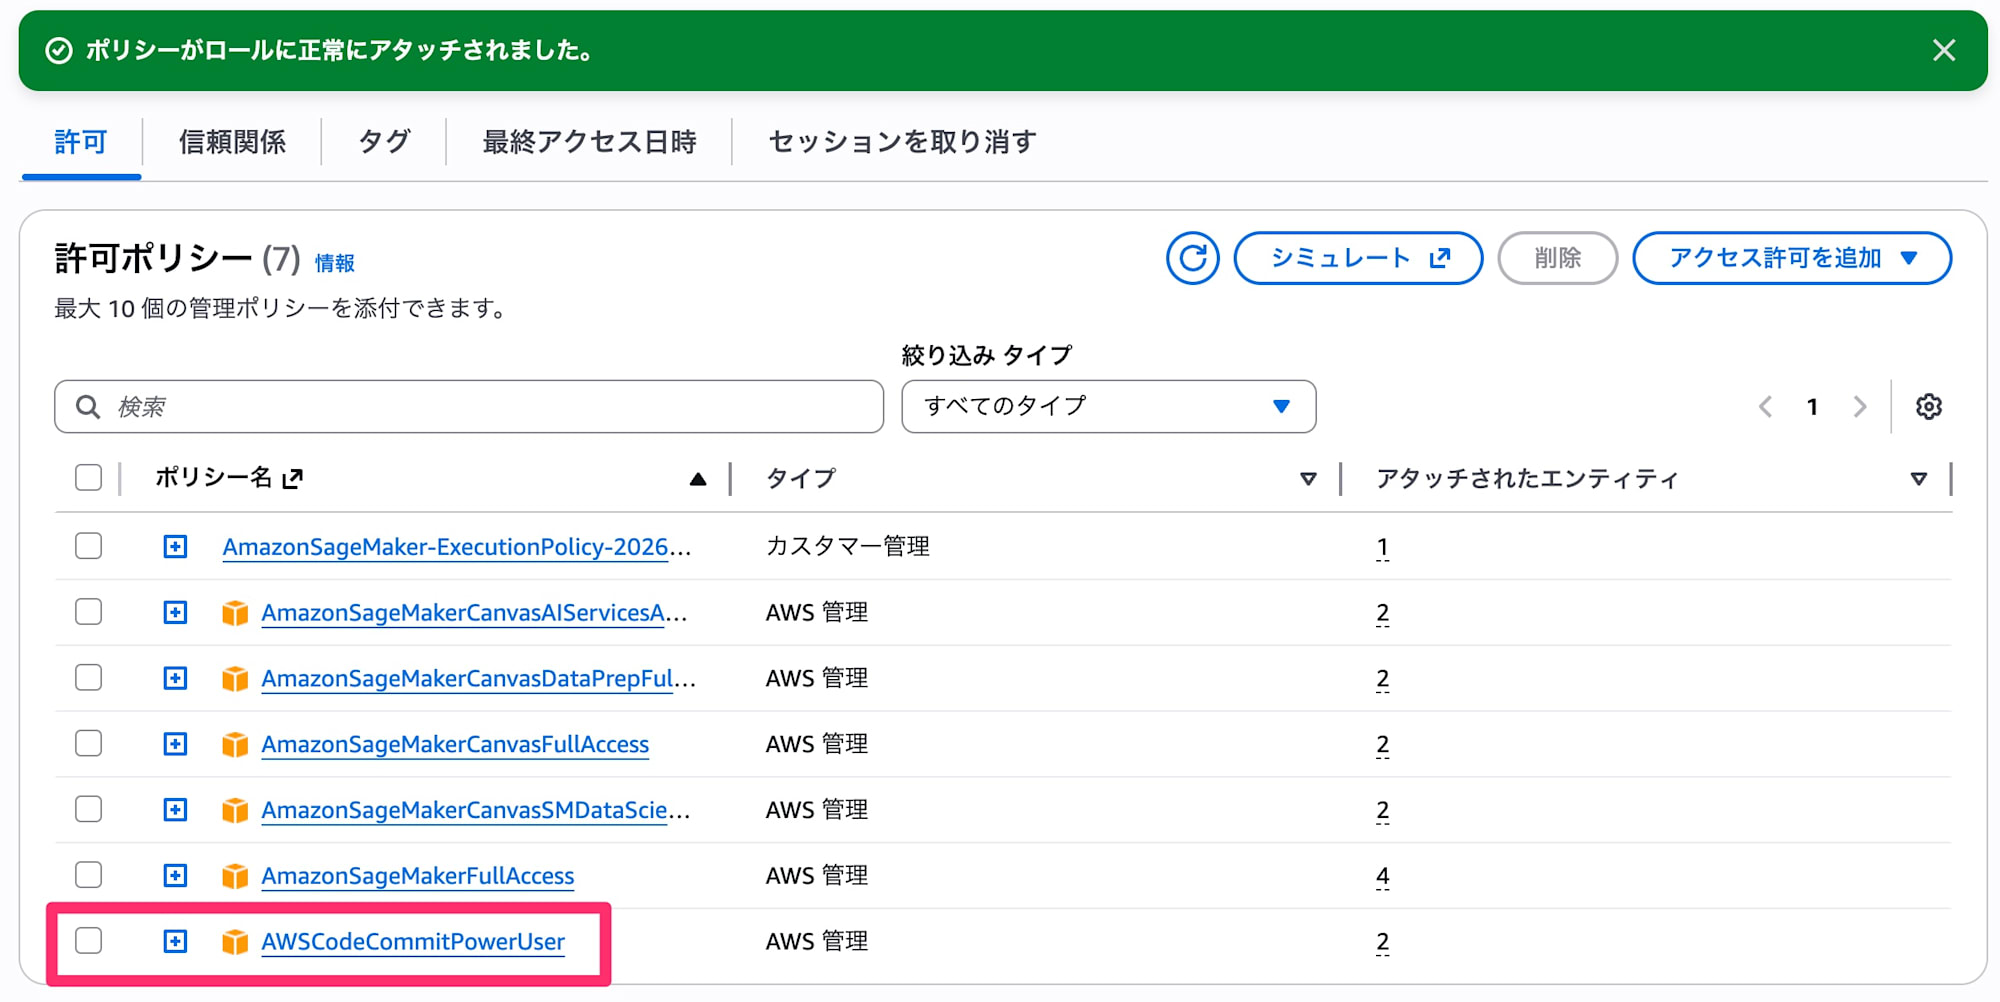2000x1002 pixels.
Task: Click external link icon beside ポリシー名 header
Action: (292, 479)
